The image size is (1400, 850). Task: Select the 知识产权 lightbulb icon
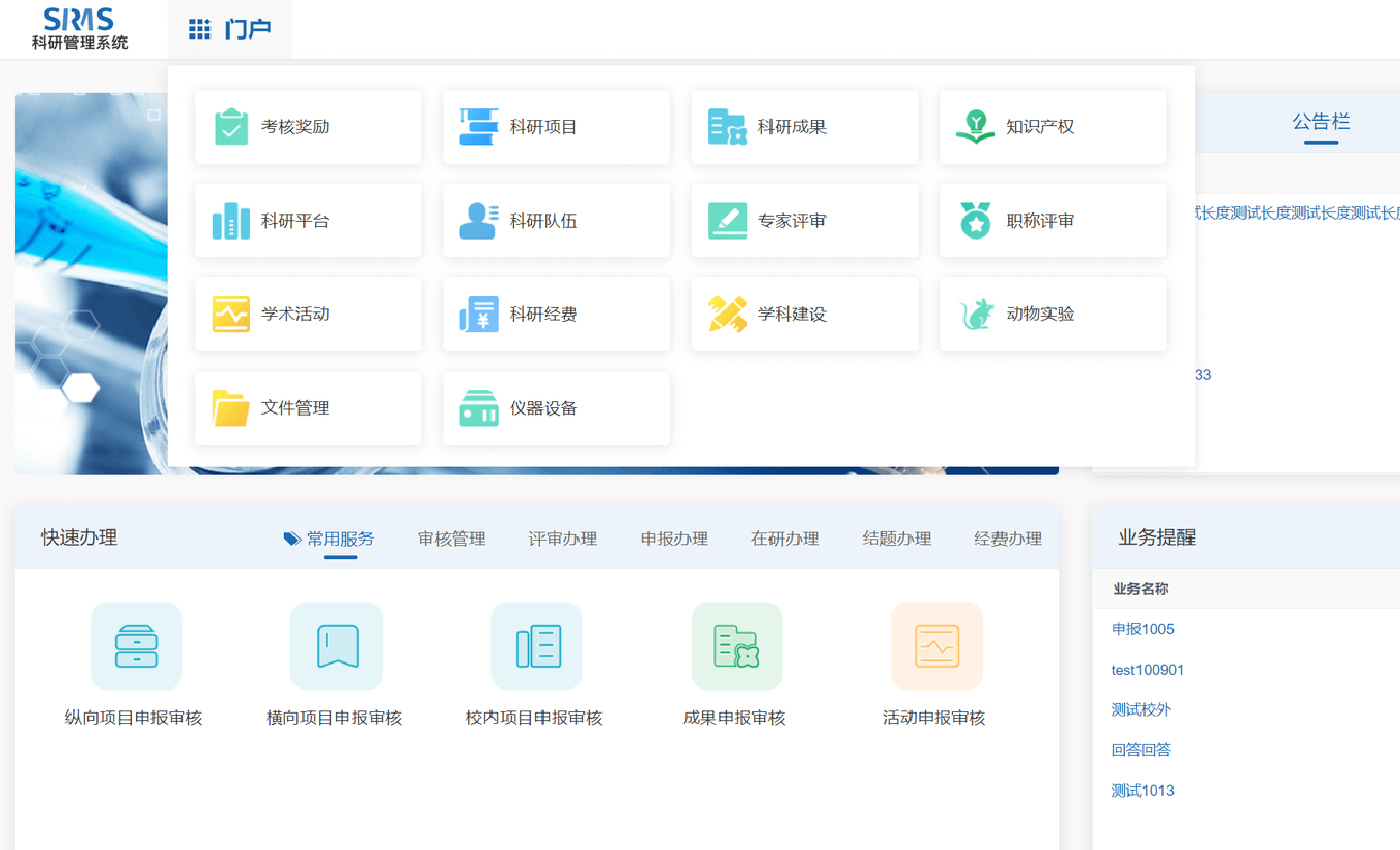point(975,127)
